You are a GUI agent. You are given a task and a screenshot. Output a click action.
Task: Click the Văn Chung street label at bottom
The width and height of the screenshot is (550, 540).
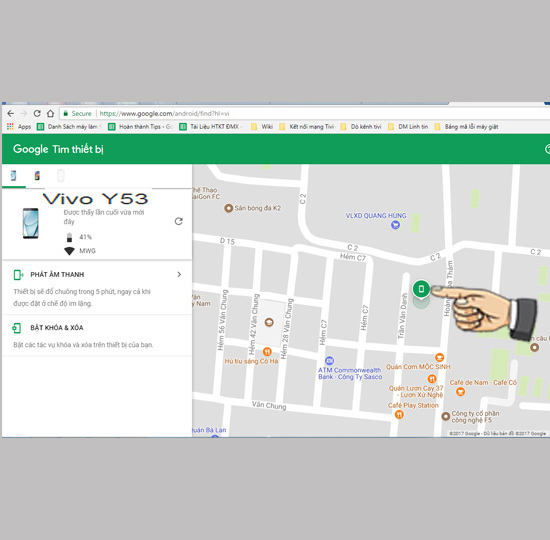tap(269, 406)
